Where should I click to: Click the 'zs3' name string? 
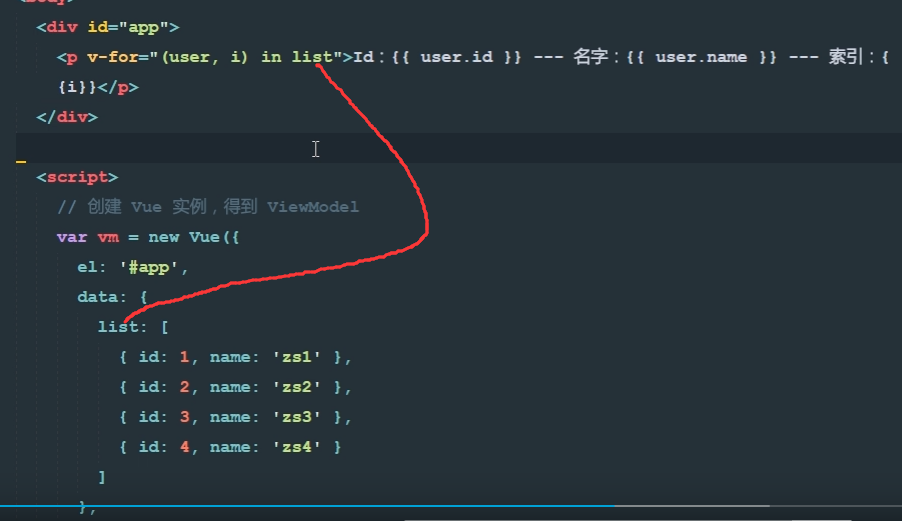coord(297,416)
